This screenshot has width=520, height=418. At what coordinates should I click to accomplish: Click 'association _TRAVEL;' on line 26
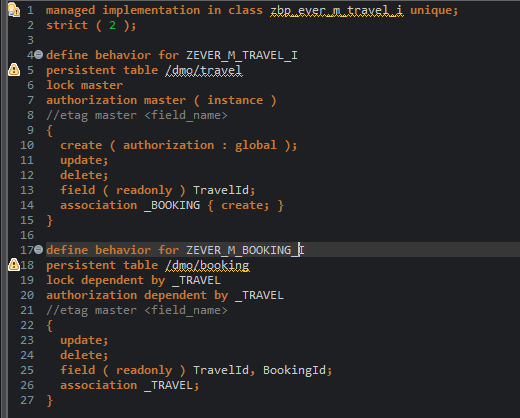130,385
